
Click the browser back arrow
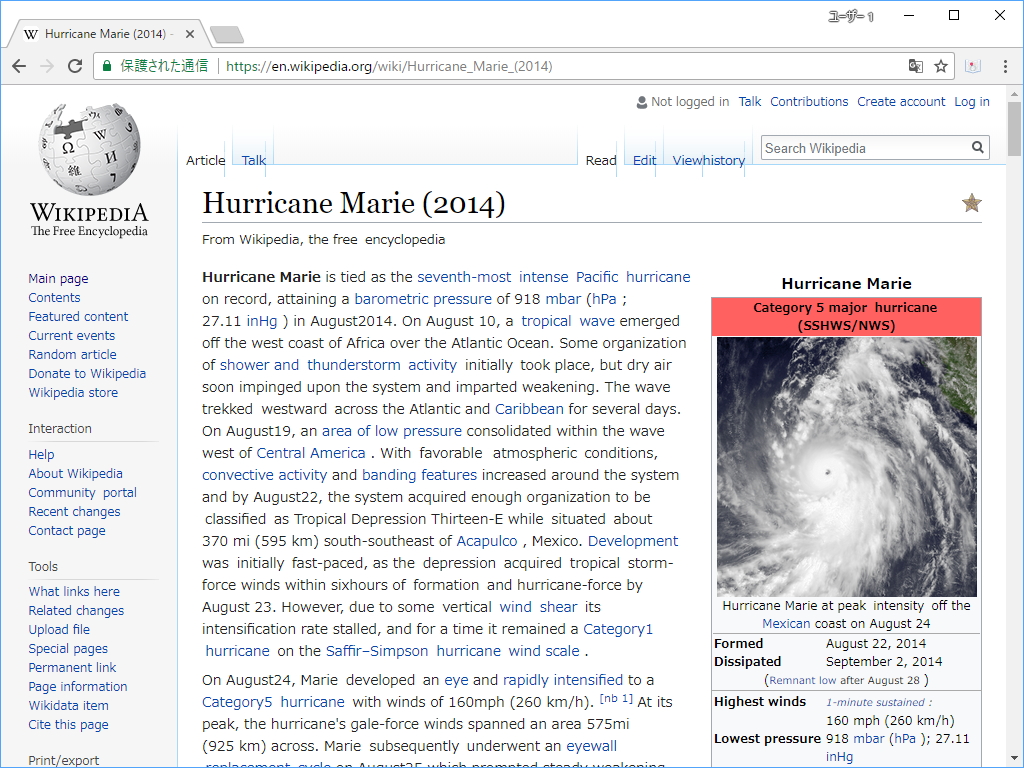[18, 66]
